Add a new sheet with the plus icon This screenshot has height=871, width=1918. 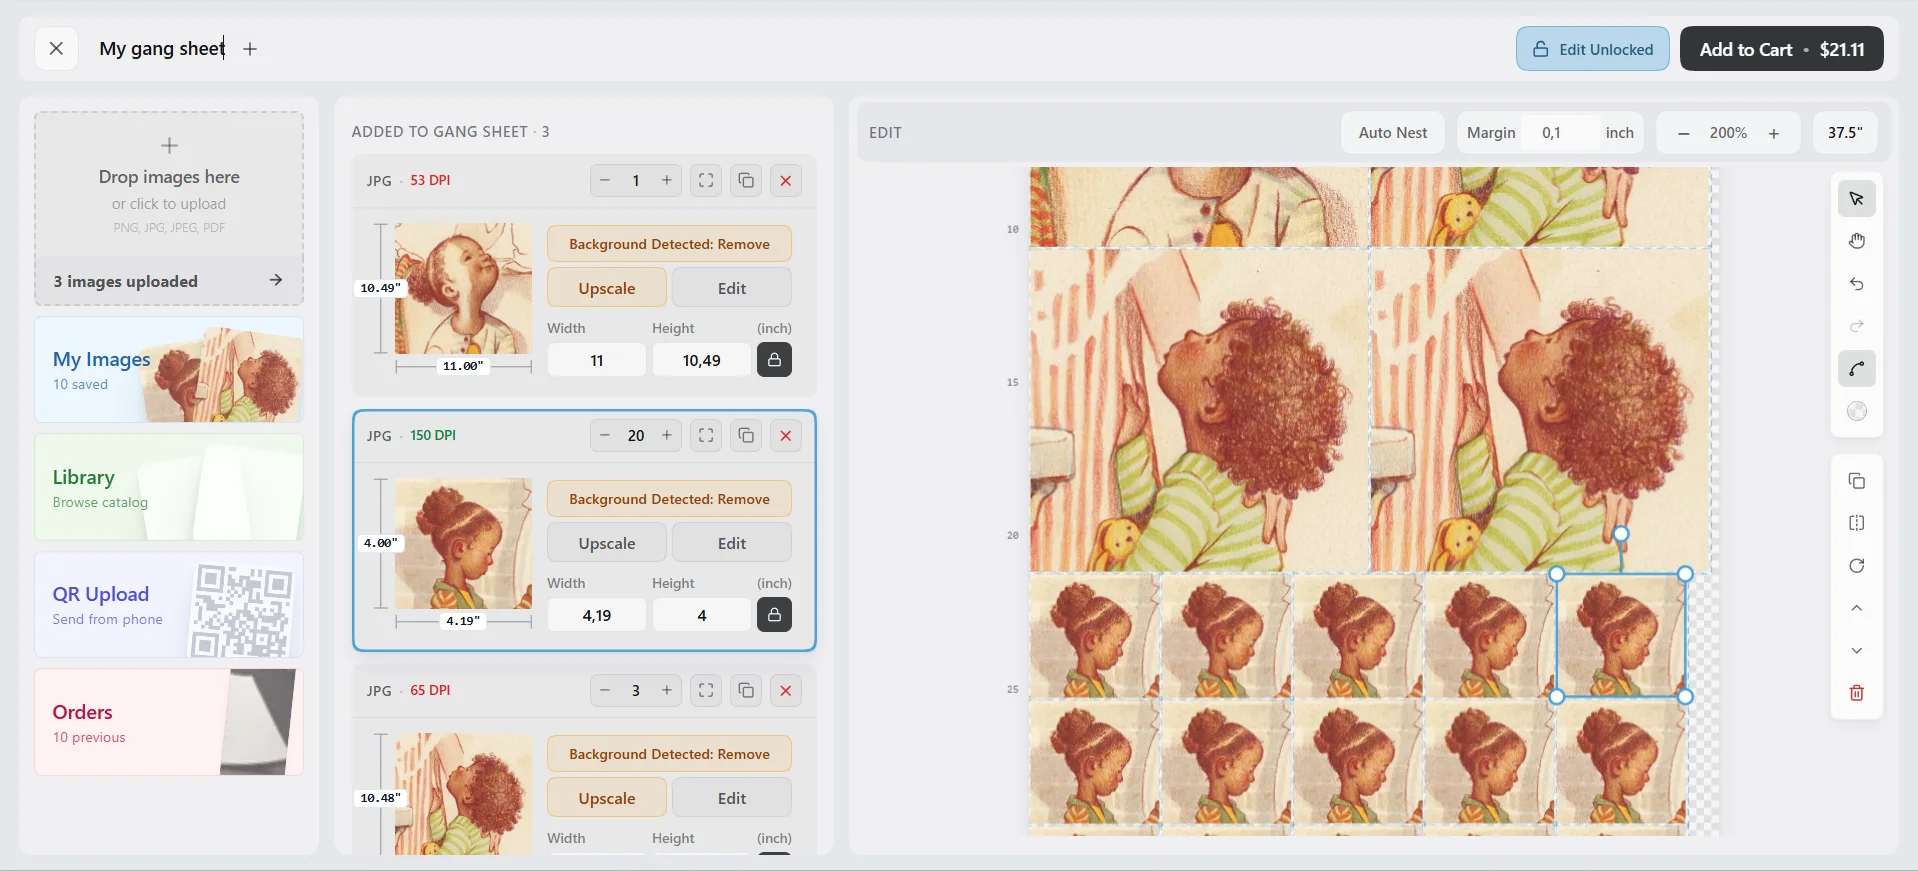click(250, 48)
